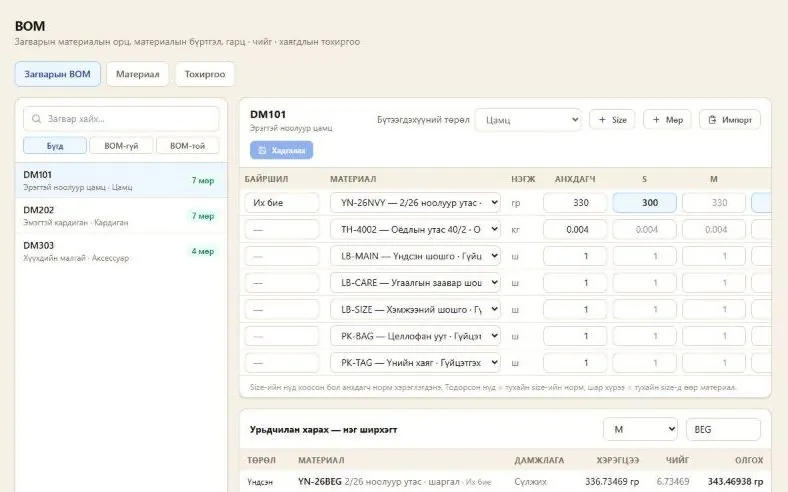Click the default 330 value field
Viewport: 788px width, 492px height.
point(575,203)
